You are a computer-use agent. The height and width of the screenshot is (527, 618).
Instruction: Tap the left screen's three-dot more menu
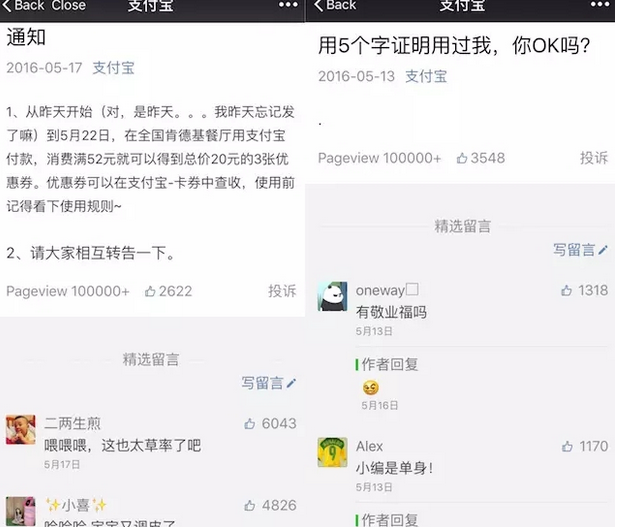[288, 5]
